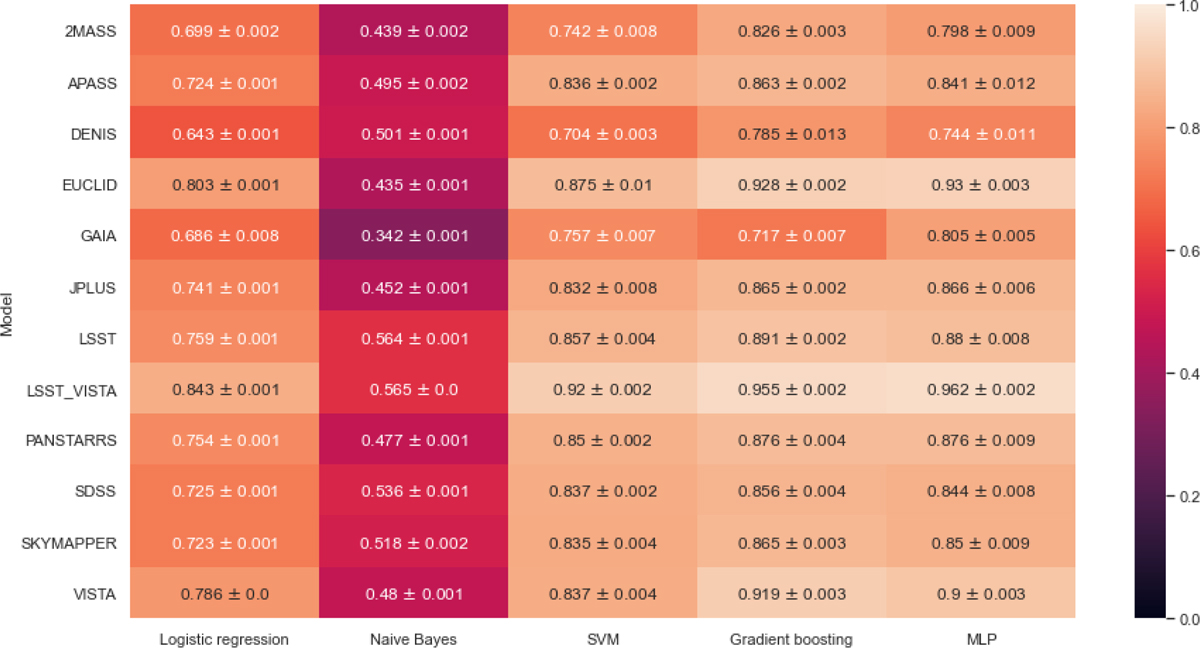This screenshot has width=1200, height=648.
Task: Click the SDSS Naive Bayes cell
Action: coord(413,492)
